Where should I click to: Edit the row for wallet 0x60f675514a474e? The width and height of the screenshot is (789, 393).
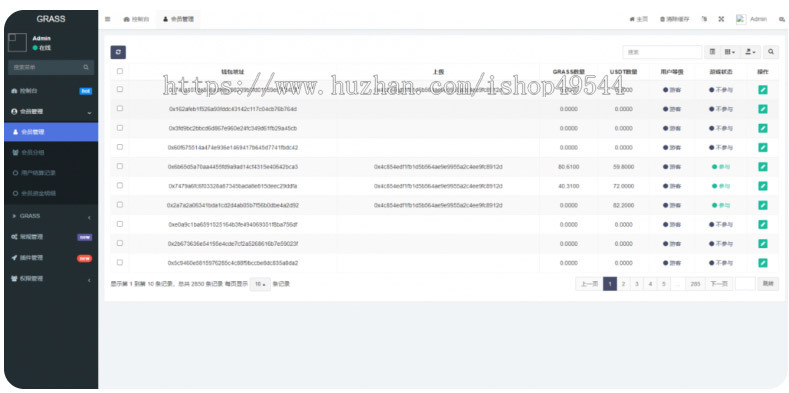[763, 147]
